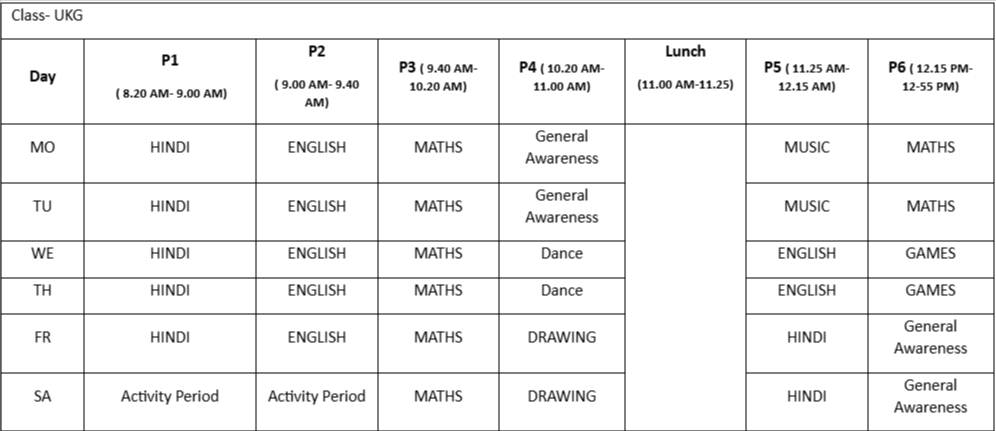Click Friday's DRAWING cell in P4
Image resolution: width=996 pixels, height=431 pixels.
(x=561, y=338)
